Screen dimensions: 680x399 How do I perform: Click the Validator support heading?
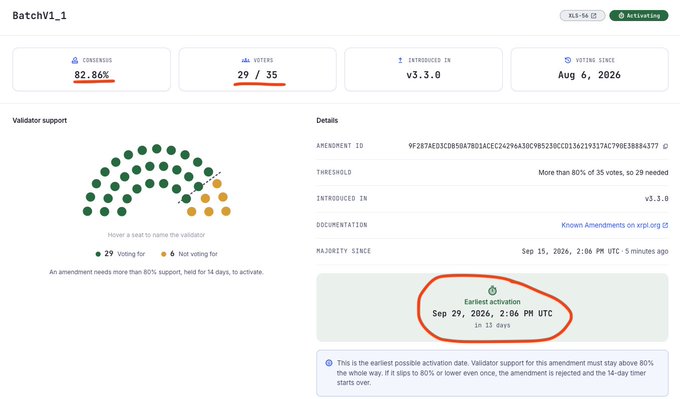coord(39,121)
